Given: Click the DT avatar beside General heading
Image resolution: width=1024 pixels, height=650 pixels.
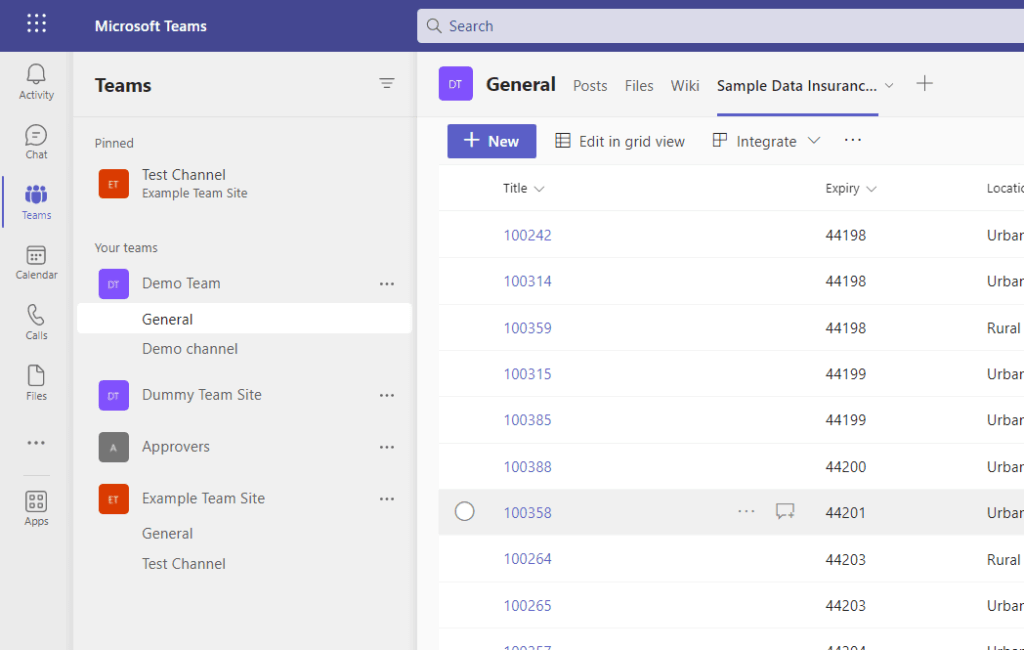Looking at the screenshot, I should pos(455,84).
